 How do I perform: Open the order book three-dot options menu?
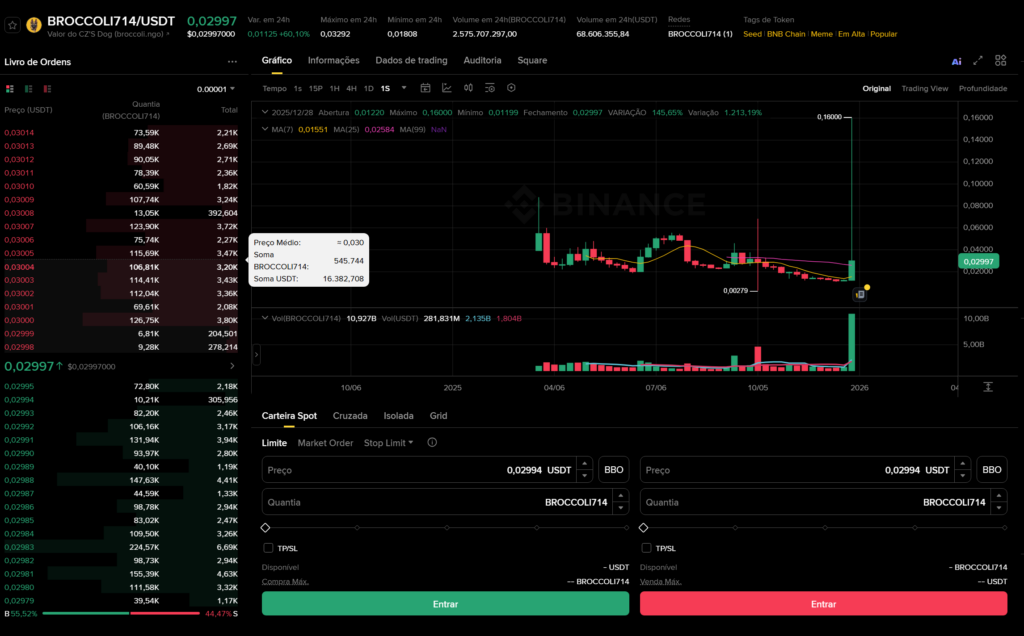[232, 62]
